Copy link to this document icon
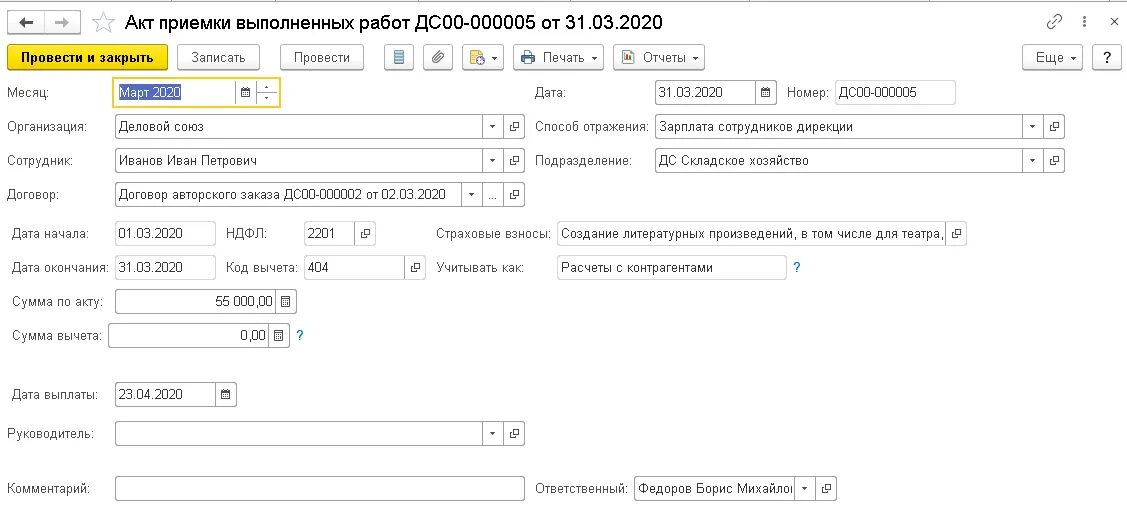1127x526 pixels. point(1054,22)
